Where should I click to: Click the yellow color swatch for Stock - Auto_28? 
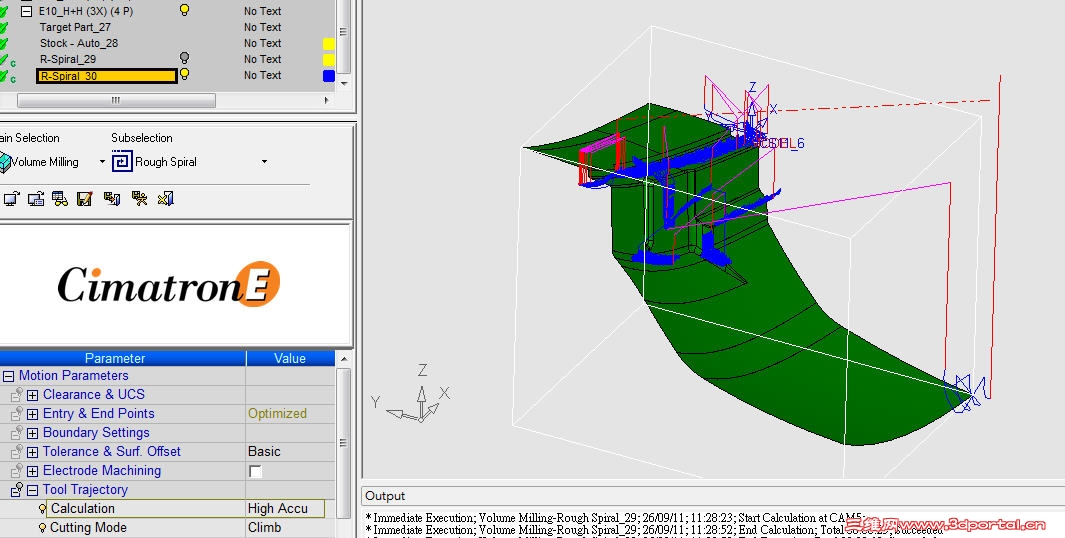(329, 44)
